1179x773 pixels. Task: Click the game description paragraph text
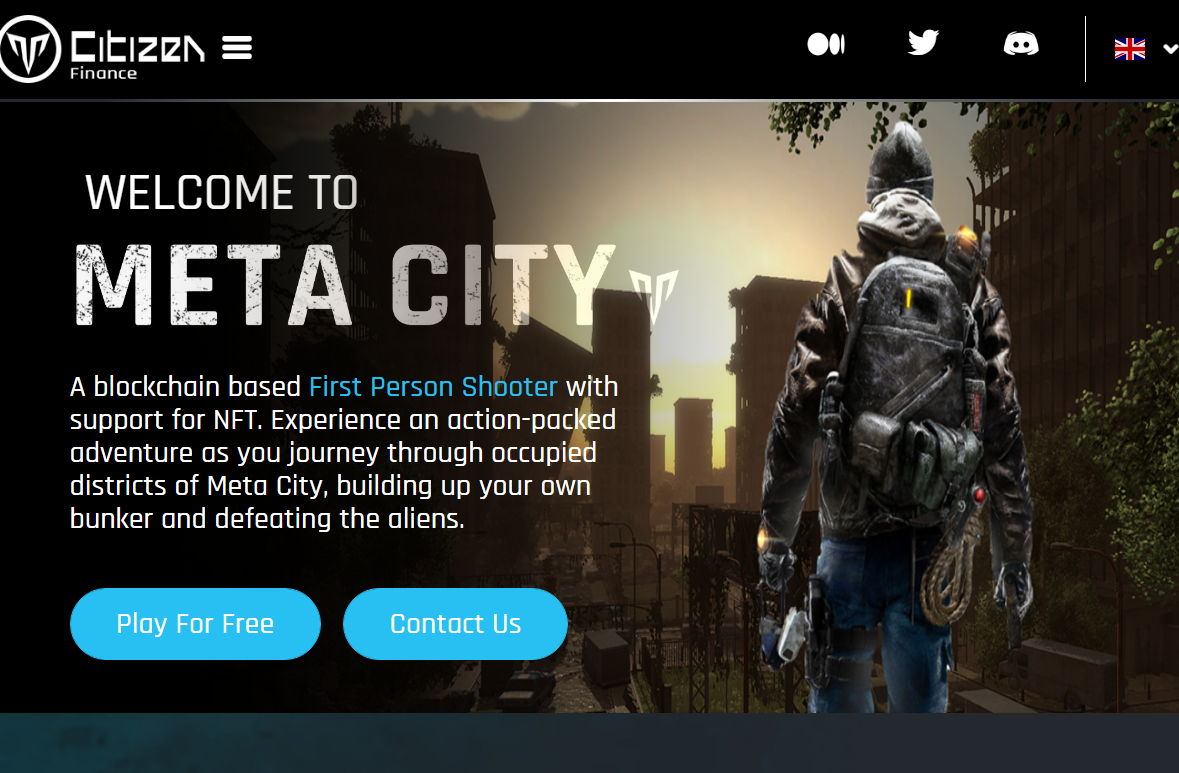pyautogui.click(x=344, y=453)
